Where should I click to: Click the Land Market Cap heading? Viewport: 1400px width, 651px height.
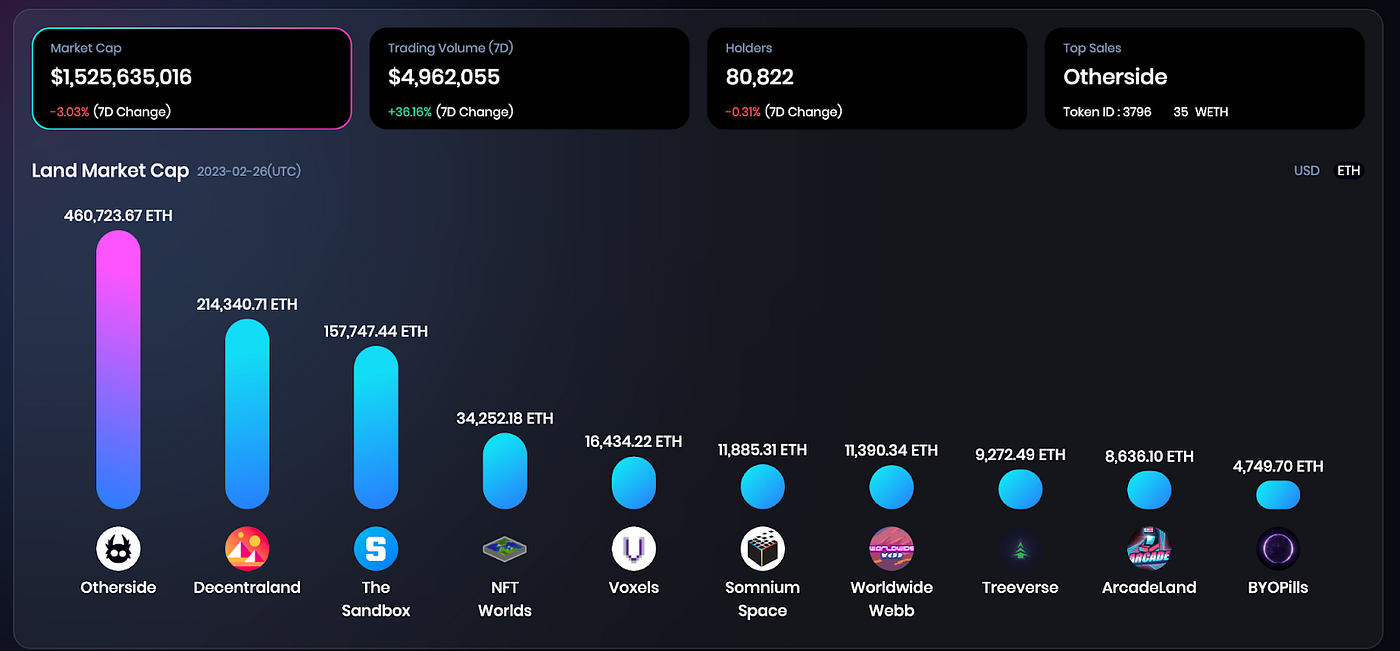[x=110, y=171]
